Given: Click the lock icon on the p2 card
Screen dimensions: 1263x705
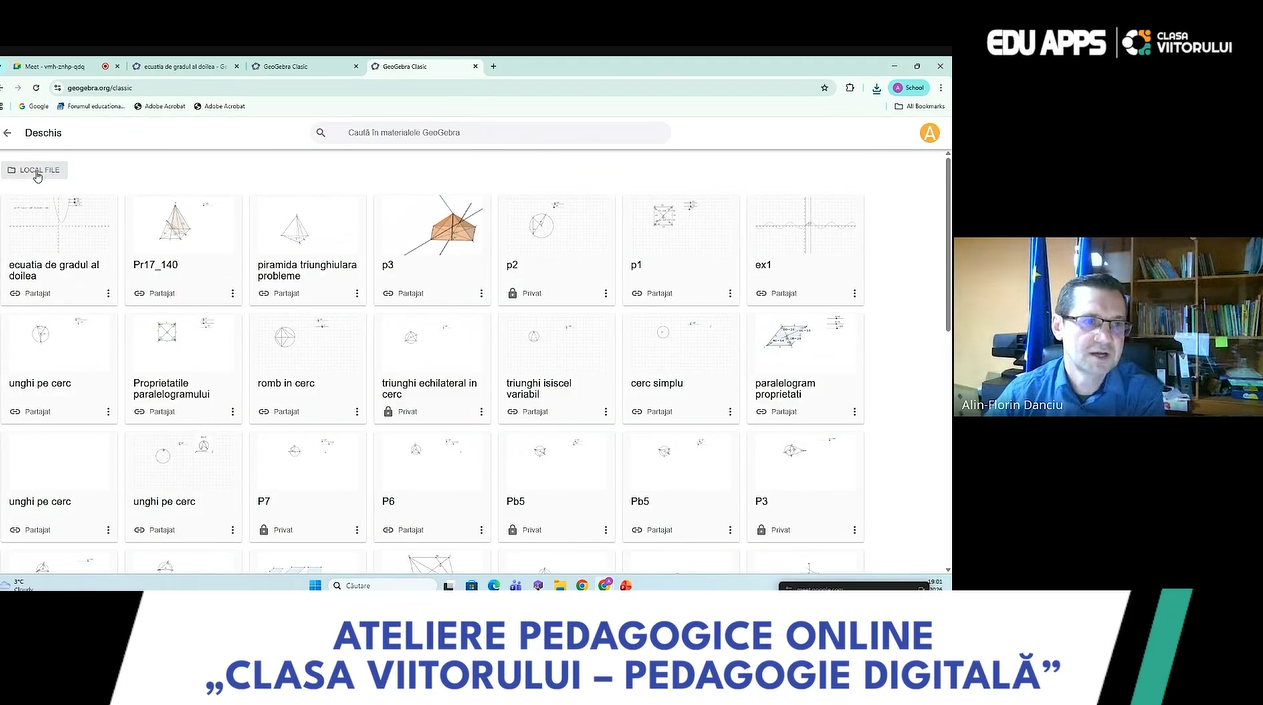Looking at the screenshot, I should point(513,294).
